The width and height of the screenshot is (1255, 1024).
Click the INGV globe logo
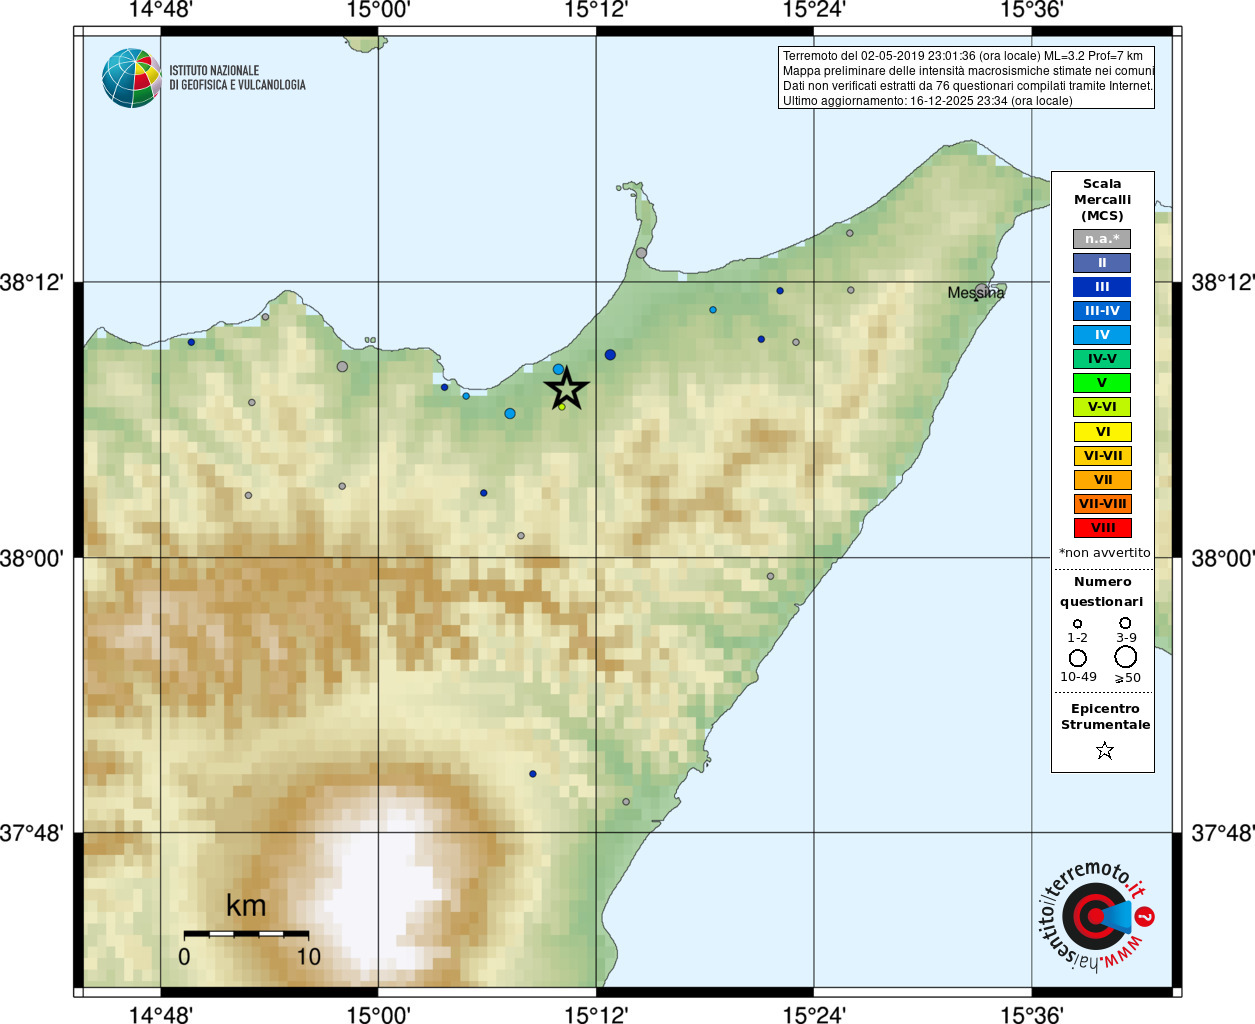point(132,78)
